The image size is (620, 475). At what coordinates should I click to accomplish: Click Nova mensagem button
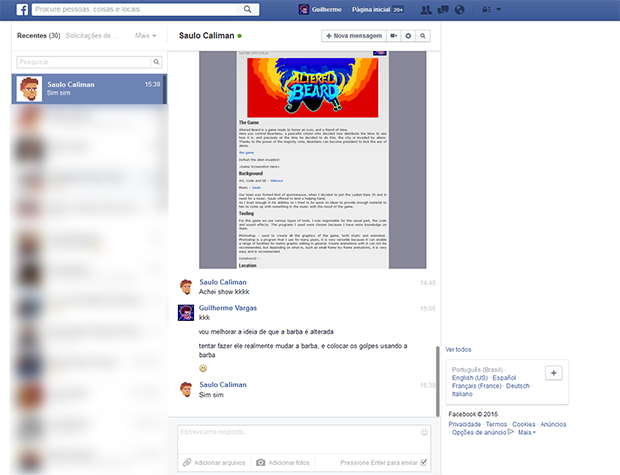354,36
